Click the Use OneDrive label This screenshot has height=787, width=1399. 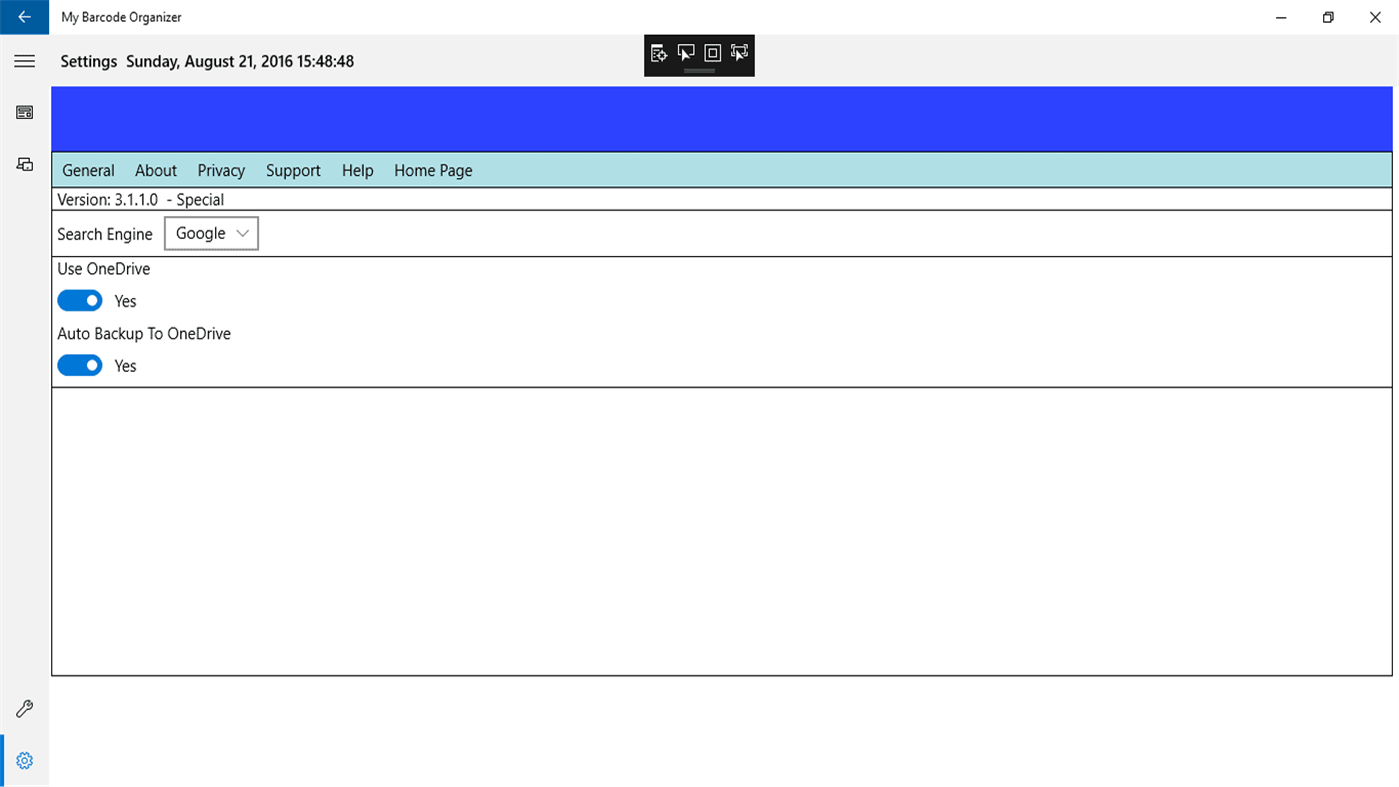coord(104,269)
